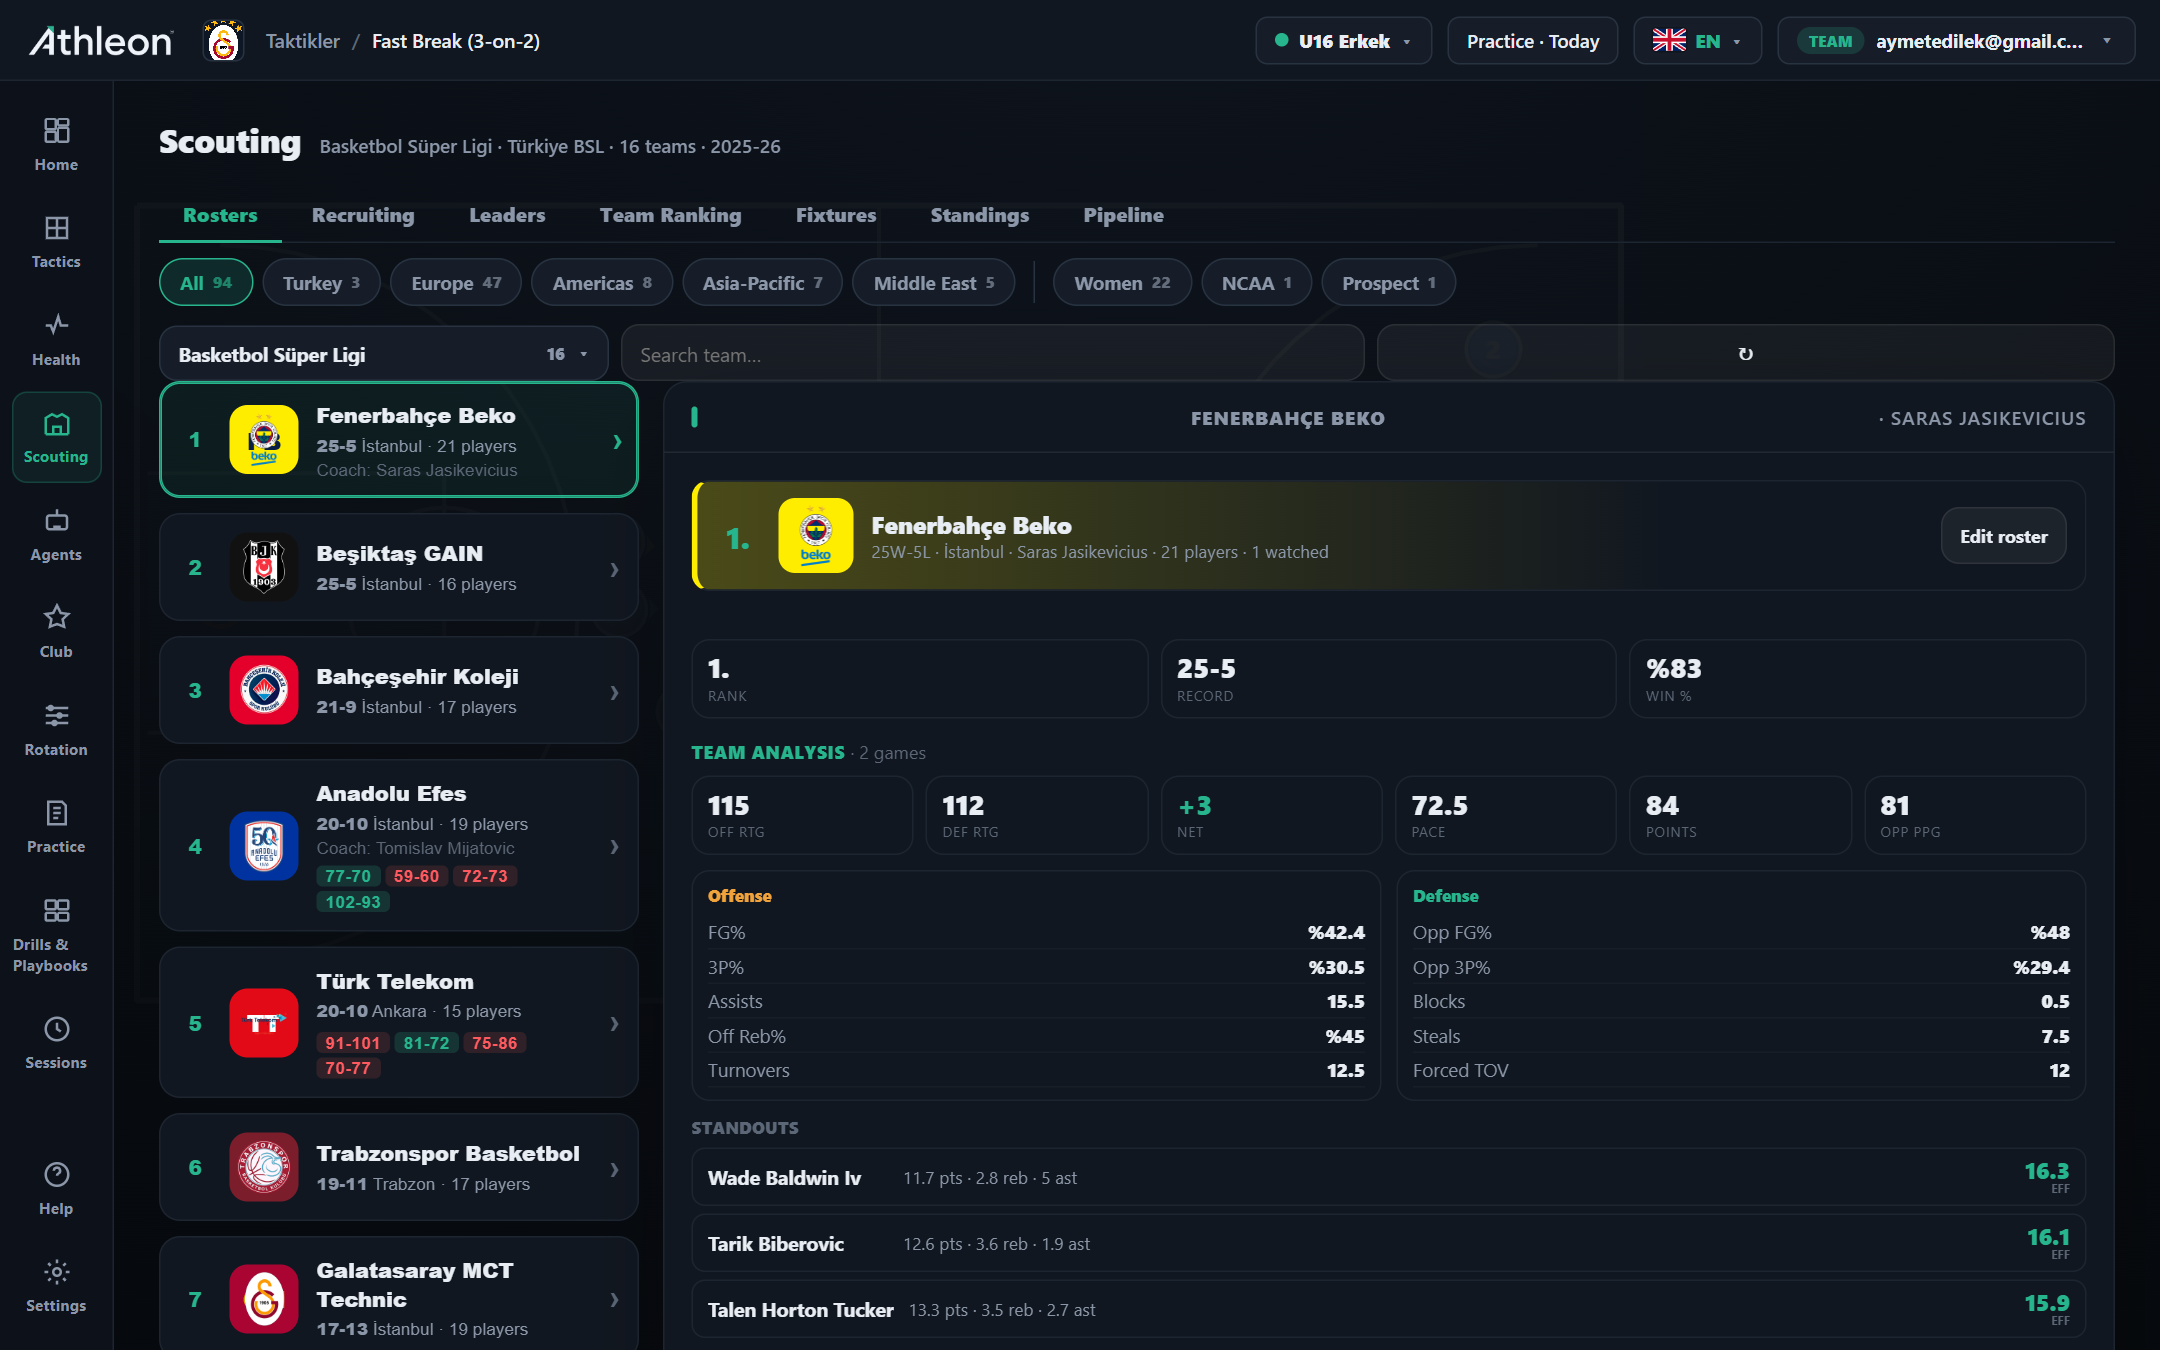Click the UK flag language icon

pos(1669,41)
